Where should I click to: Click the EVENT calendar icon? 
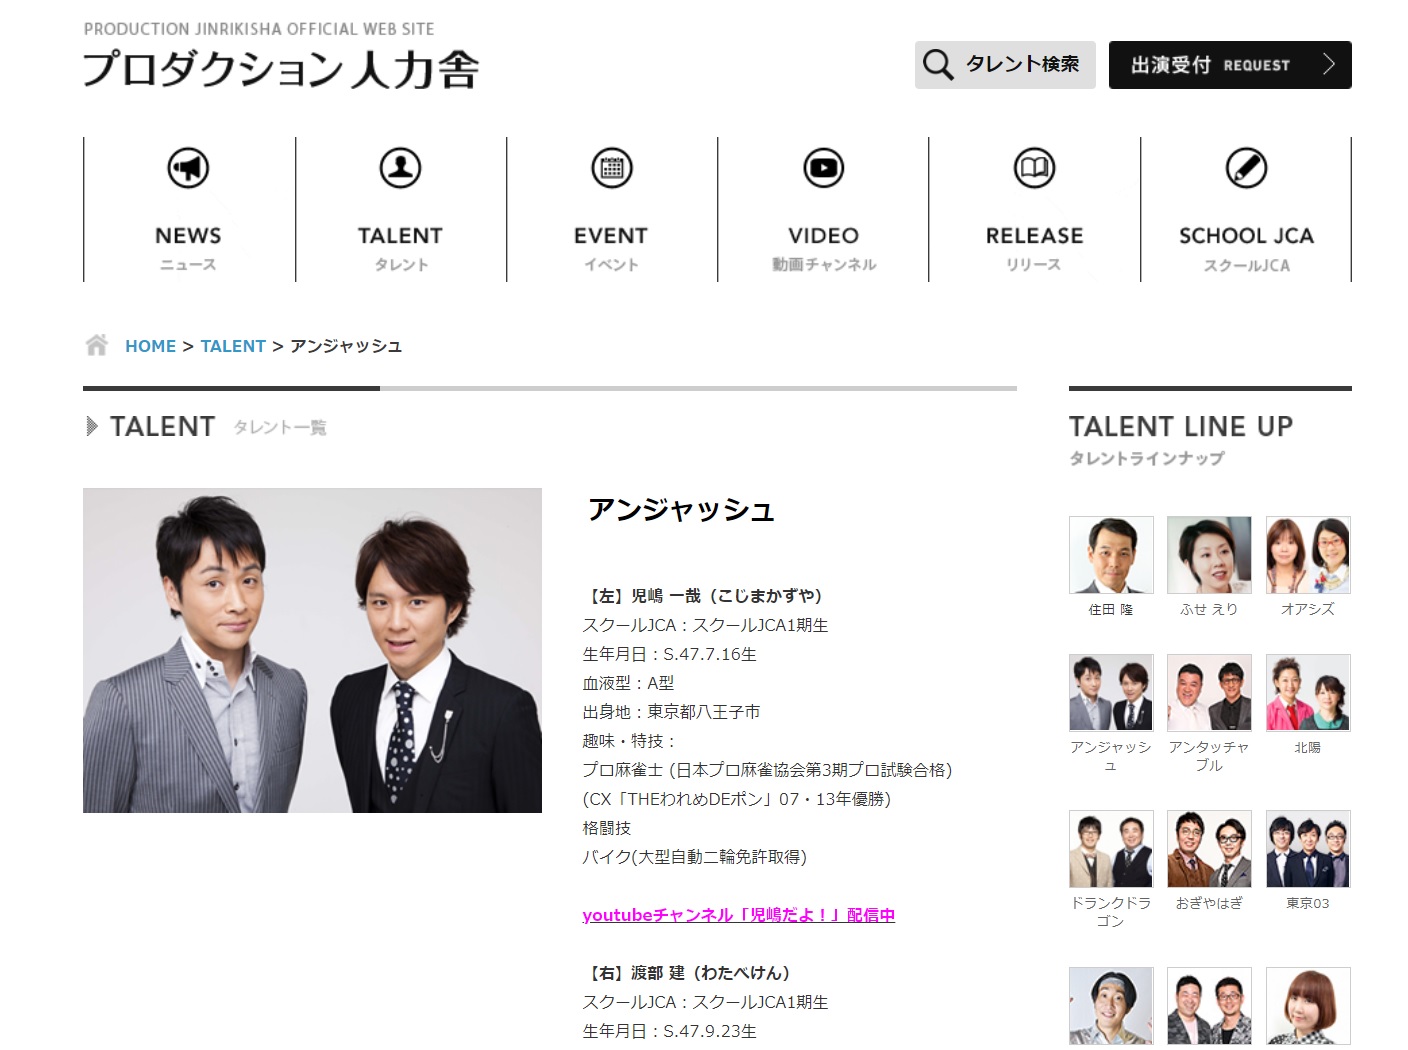click(x=612, y=168)
